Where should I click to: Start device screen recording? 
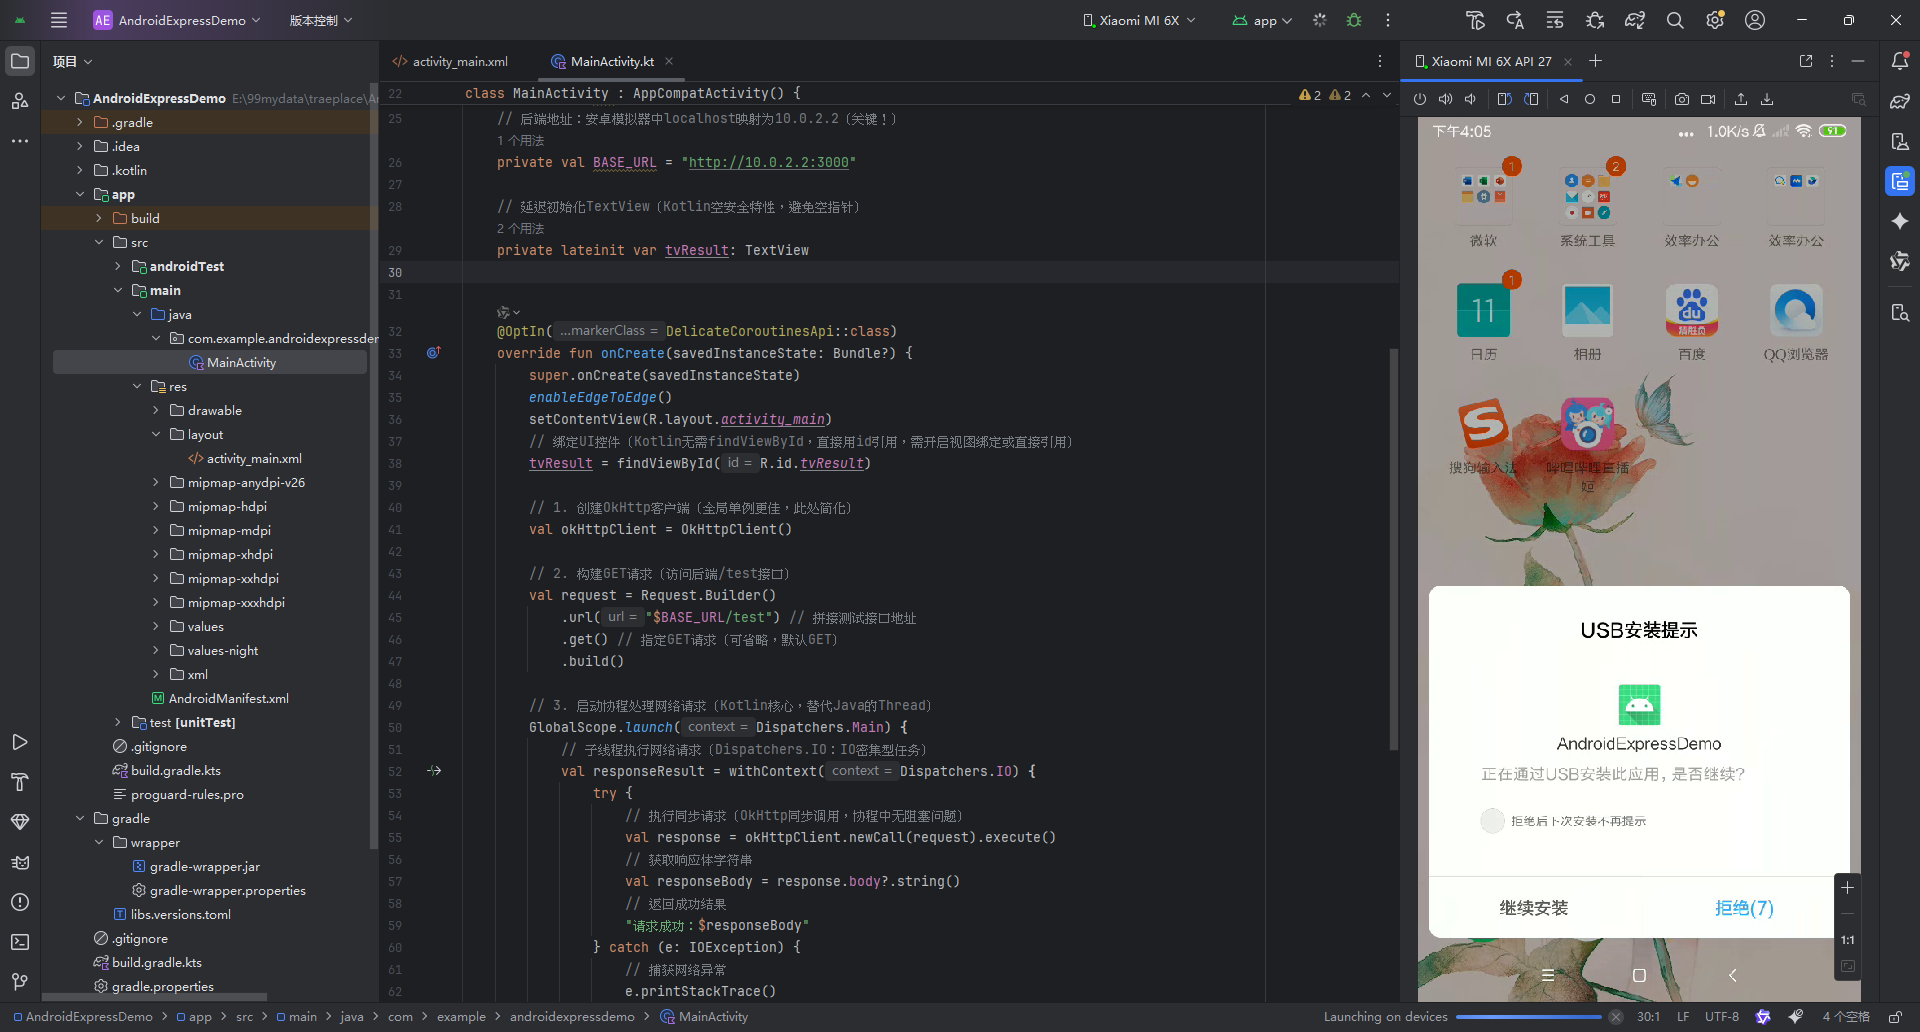coord(1708,99)
